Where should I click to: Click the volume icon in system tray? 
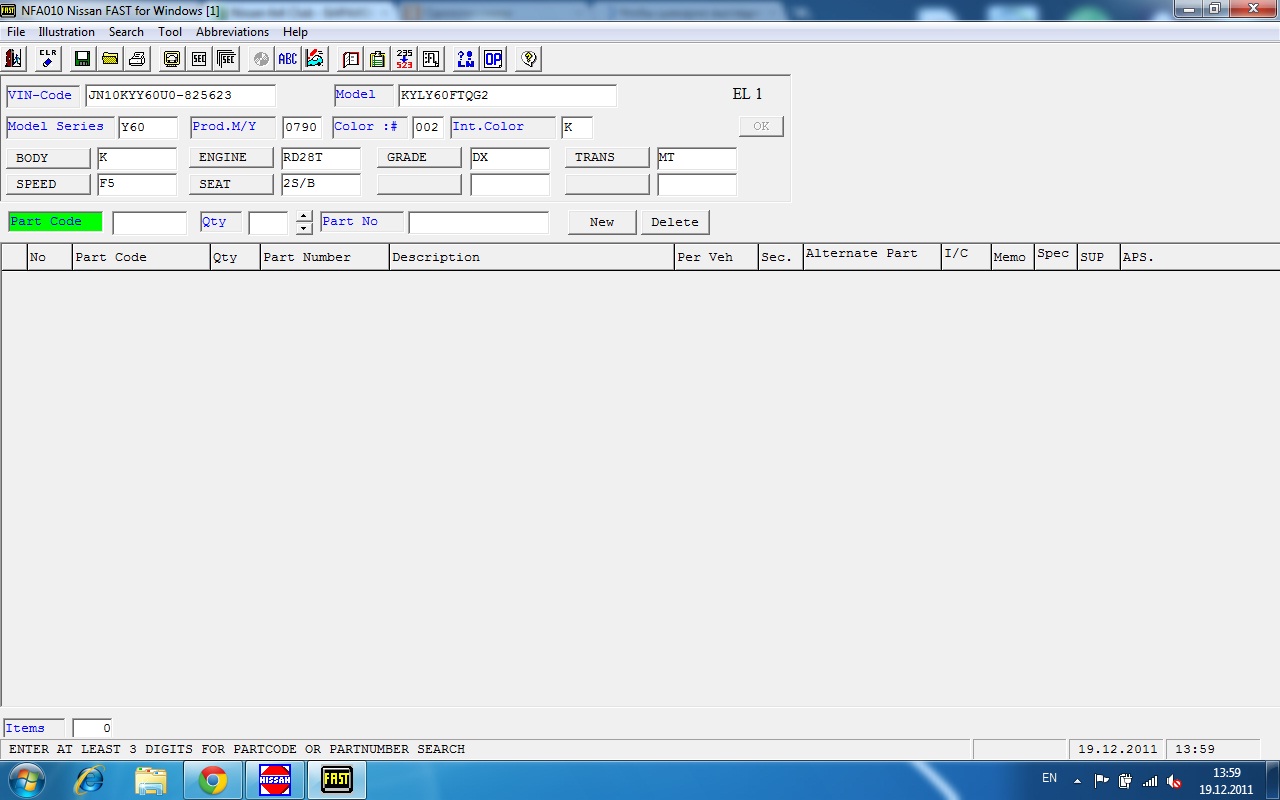click(1174, 781)
